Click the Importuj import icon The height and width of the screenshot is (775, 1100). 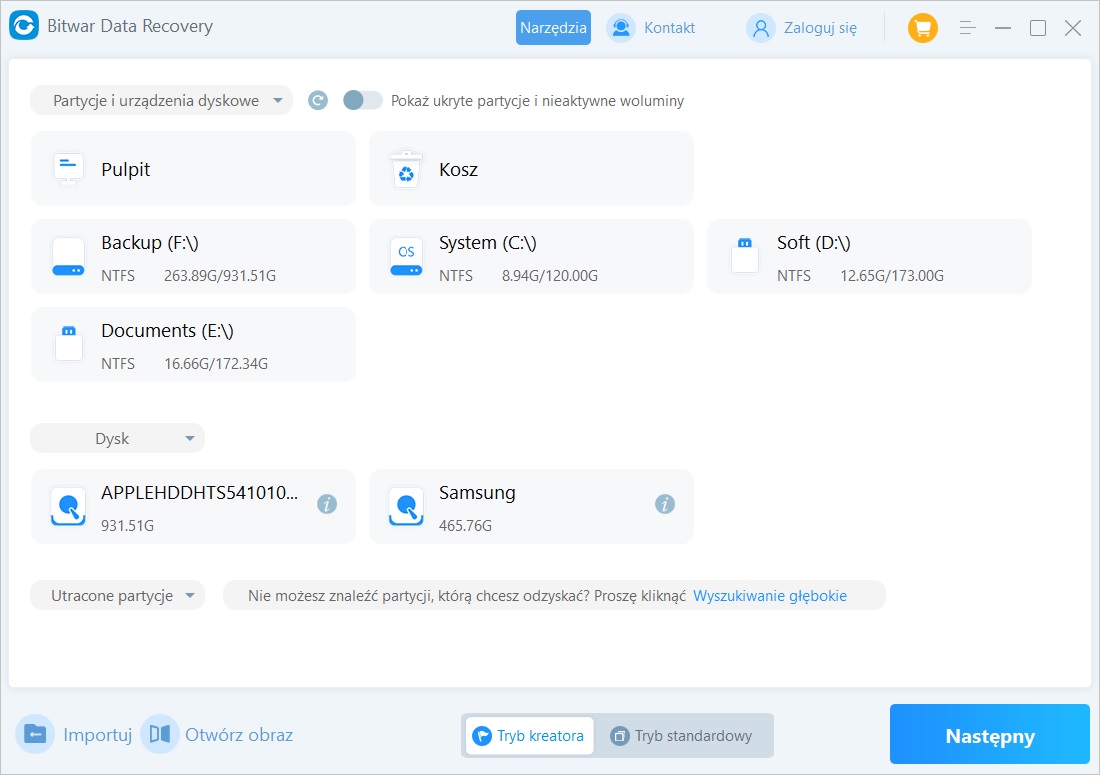(x=36, y=735)
